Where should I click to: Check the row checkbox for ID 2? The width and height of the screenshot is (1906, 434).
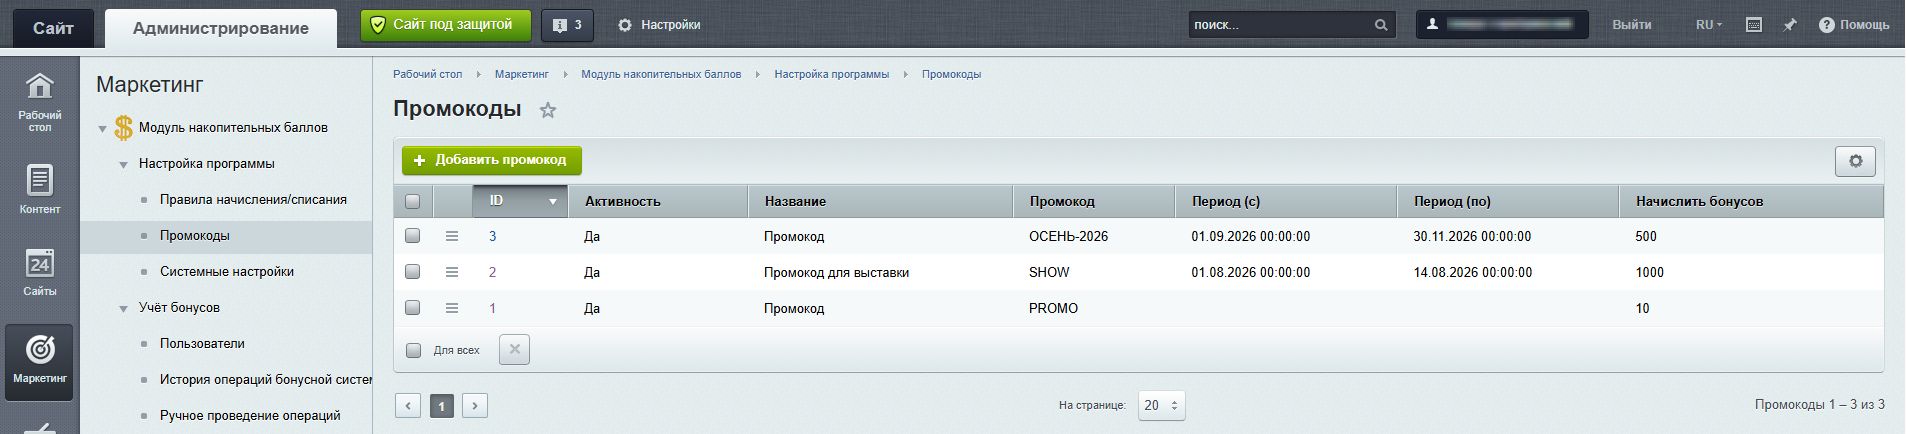[412, 272]
